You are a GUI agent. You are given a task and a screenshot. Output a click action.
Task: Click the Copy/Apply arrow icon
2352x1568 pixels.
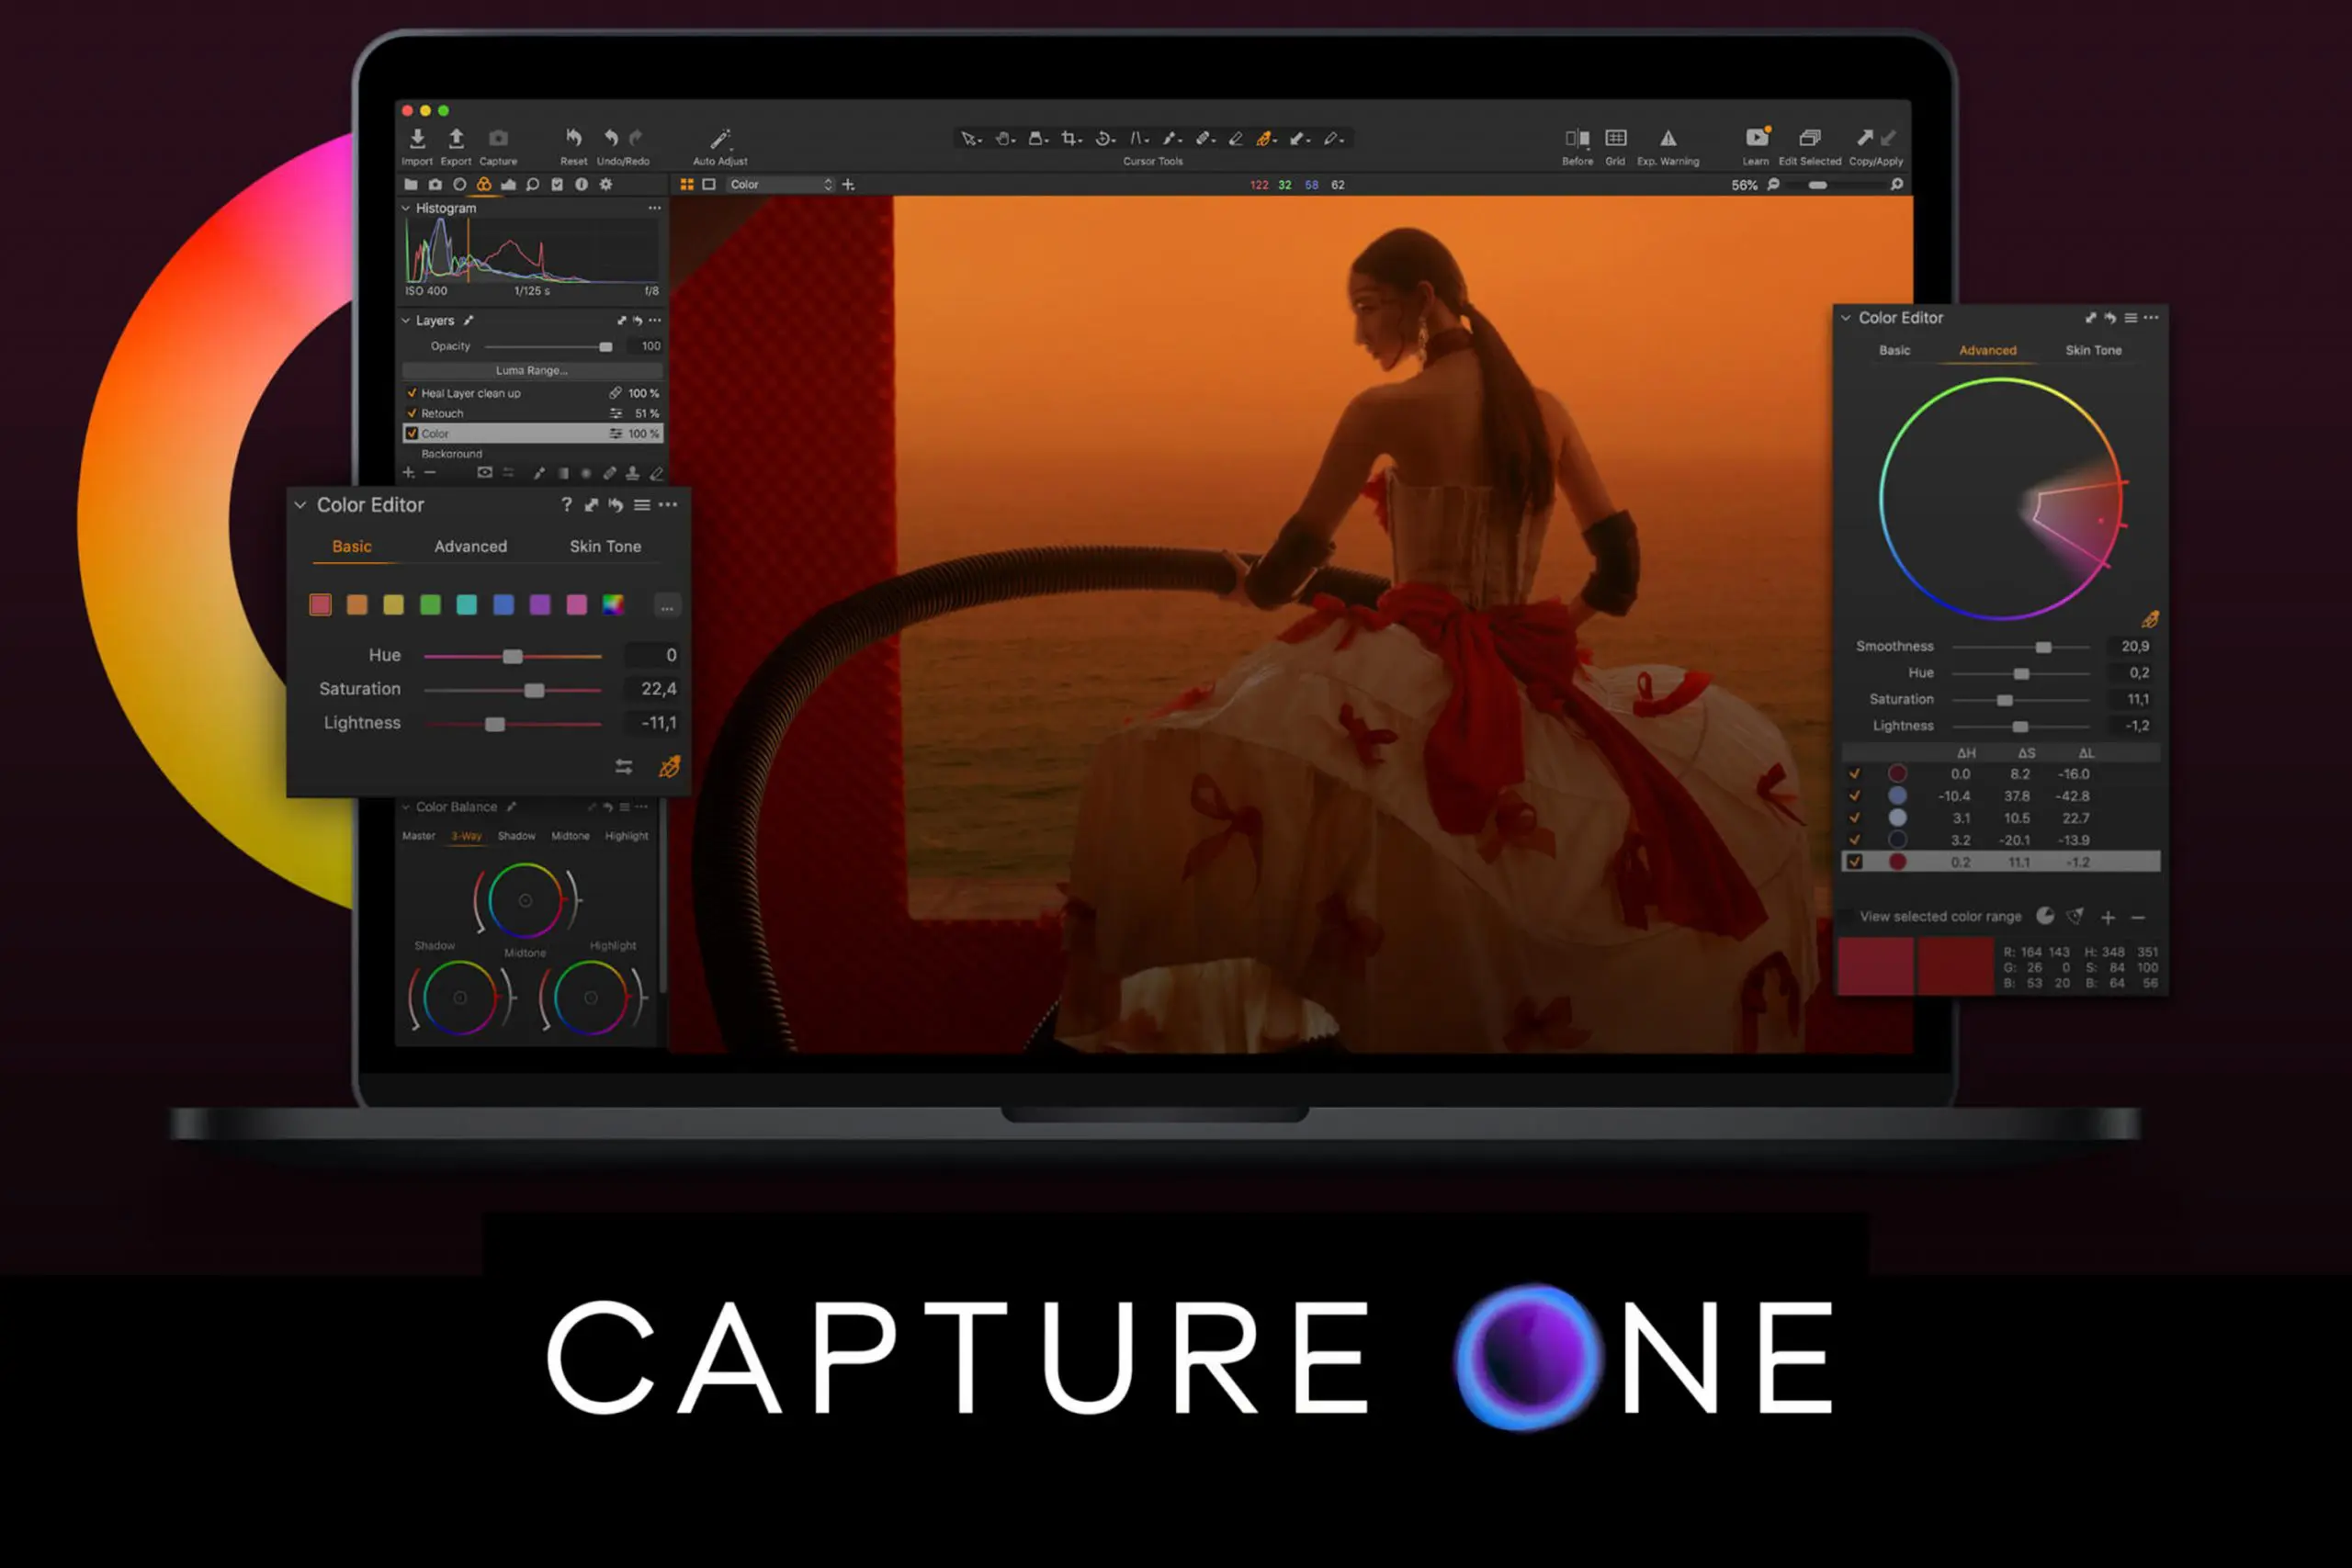(1865, 138)
